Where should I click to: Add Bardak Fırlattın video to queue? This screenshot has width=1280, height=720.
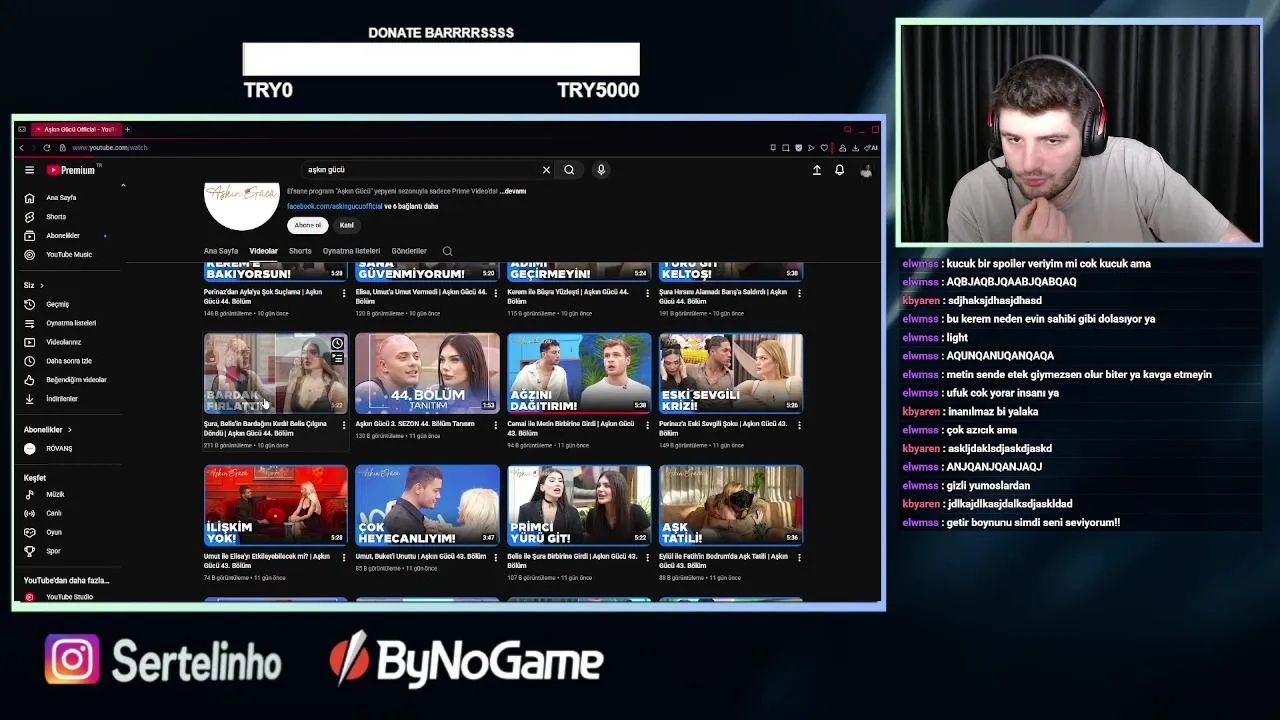337,358
